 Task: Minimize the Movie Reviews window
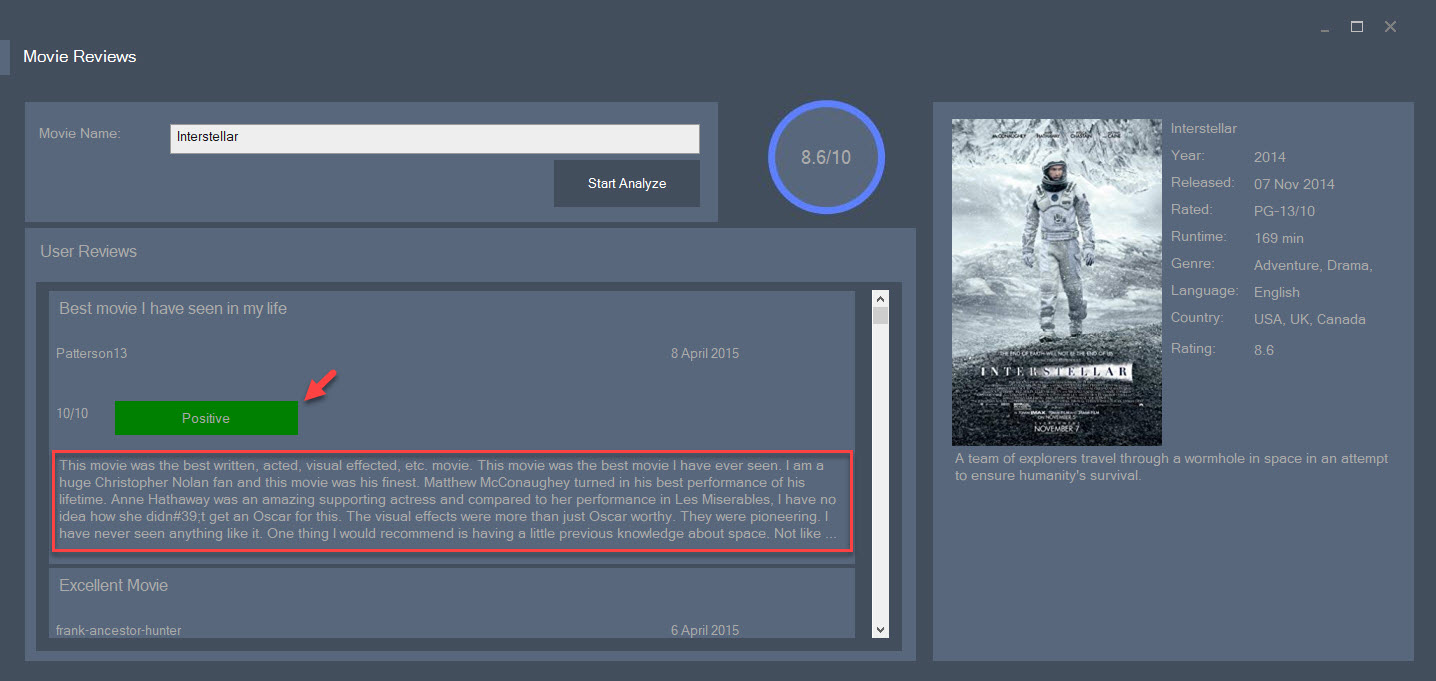(x=1325, y=28)
